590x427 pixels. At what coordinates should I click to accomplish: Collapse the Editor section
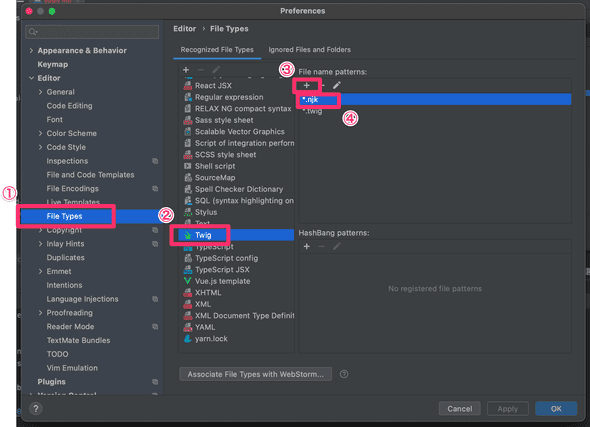pos(31,78)
